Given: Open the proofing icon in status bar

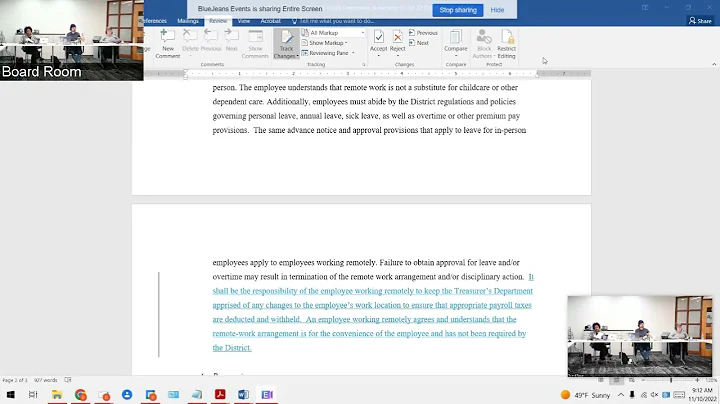Looking at the screenshot, I should [x=68, y=380].
